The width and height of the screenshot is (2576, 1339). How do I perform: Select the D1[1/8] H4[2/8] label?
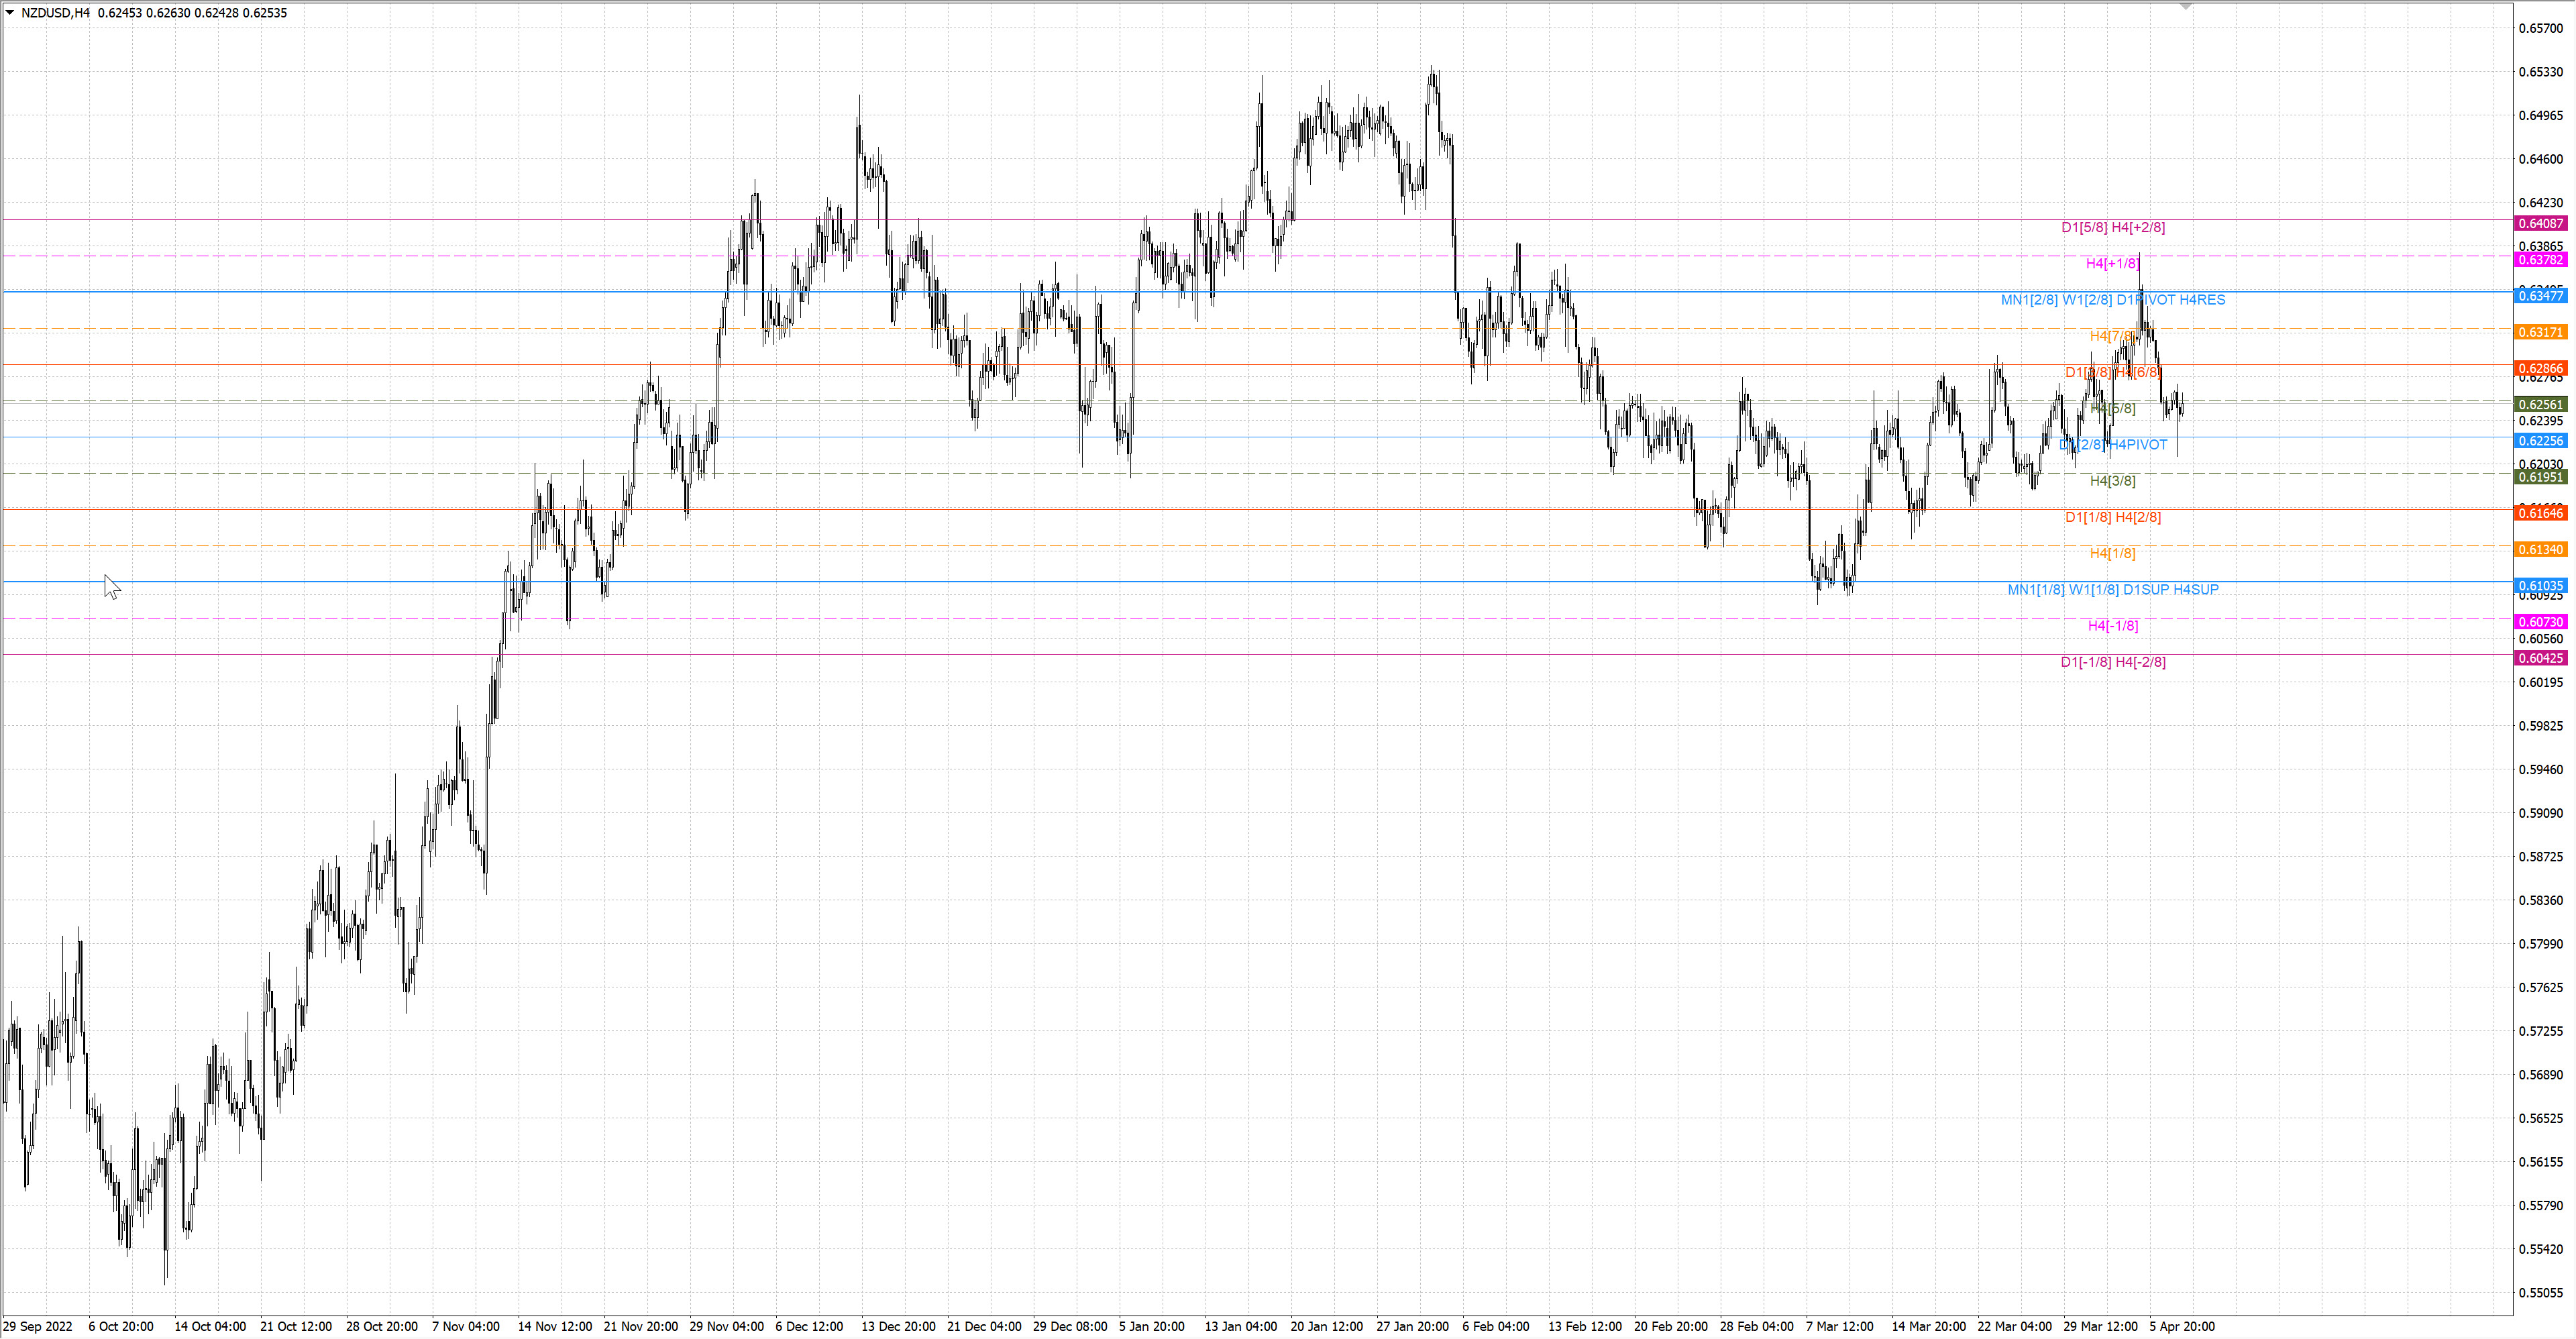2113,517
